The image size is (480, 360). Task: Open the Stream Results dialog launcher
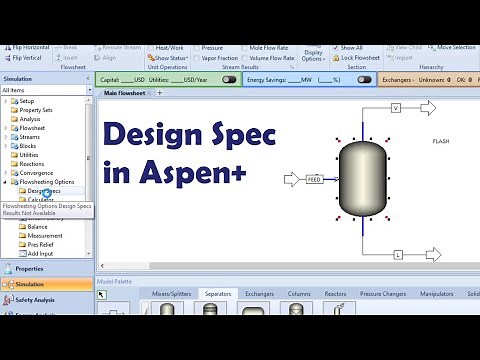292,67
